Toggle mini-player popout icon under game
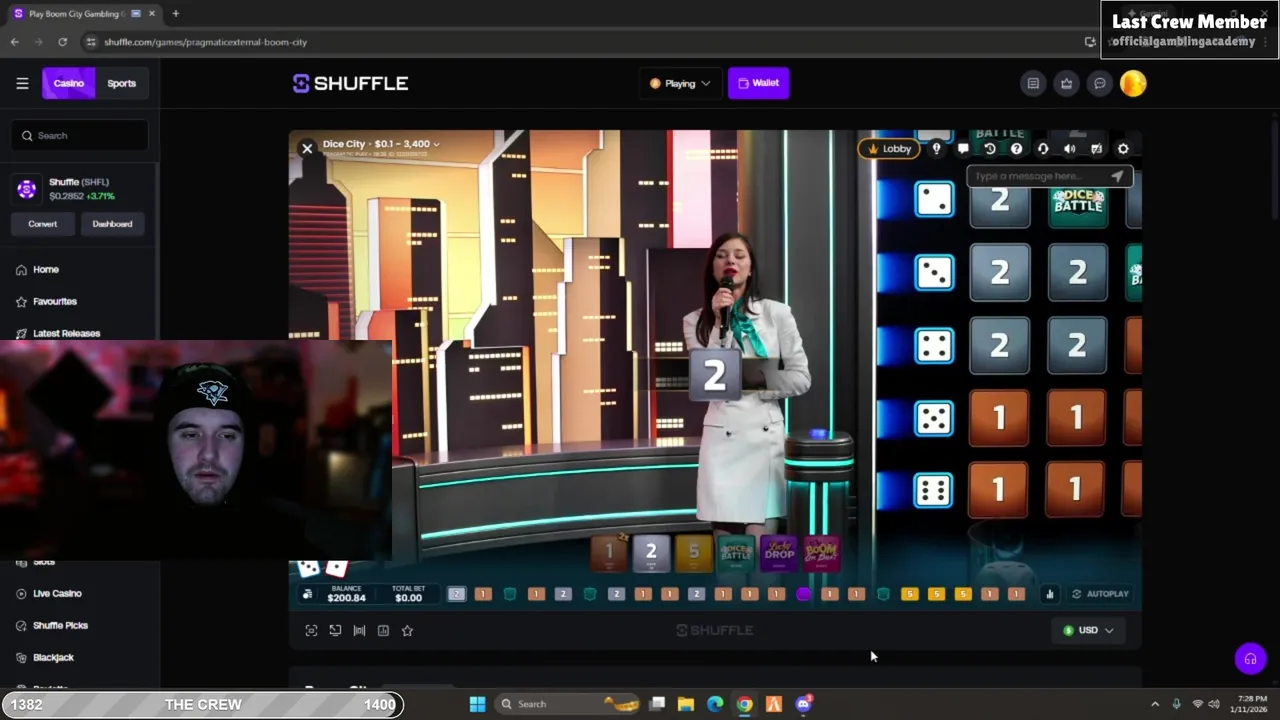 coord(335,630)
